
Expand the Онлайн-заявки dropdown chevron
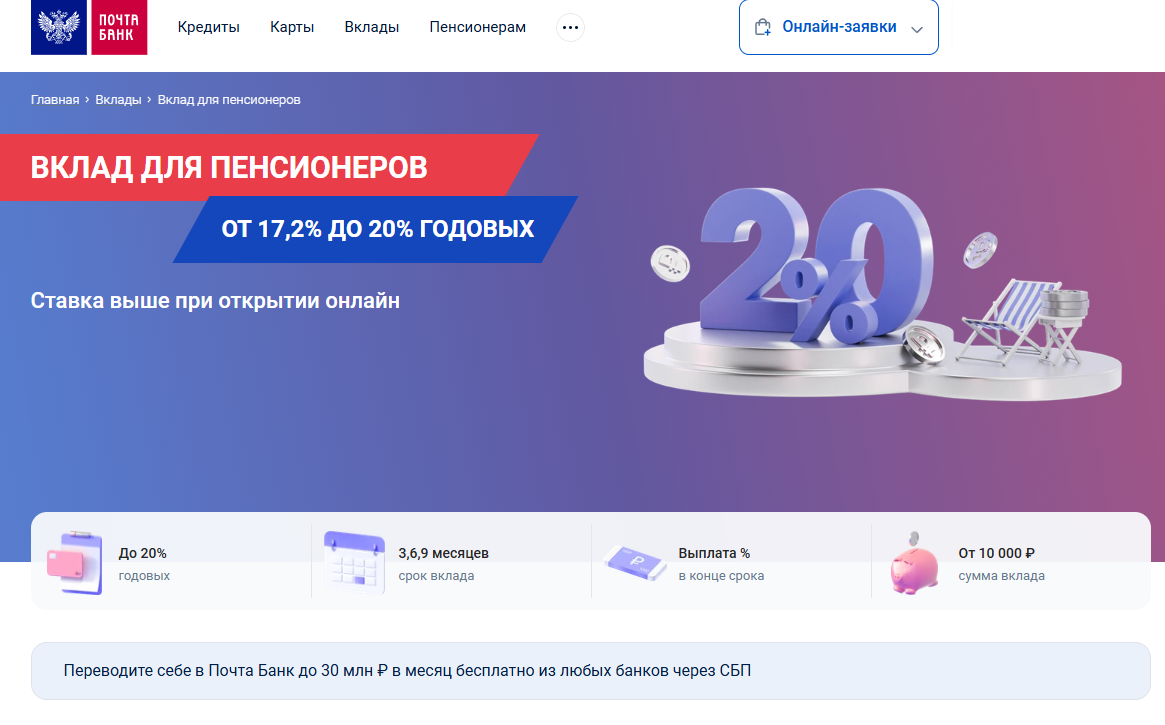point(917,30)
